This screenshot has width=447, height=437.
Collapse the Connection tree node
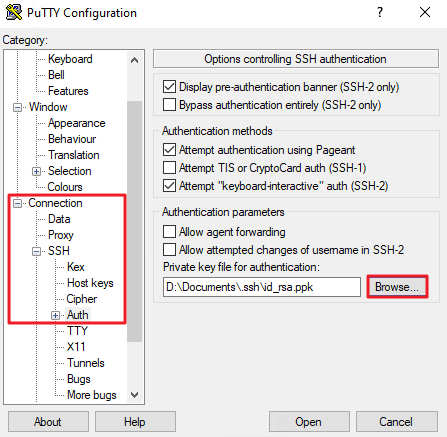(17, 203)
